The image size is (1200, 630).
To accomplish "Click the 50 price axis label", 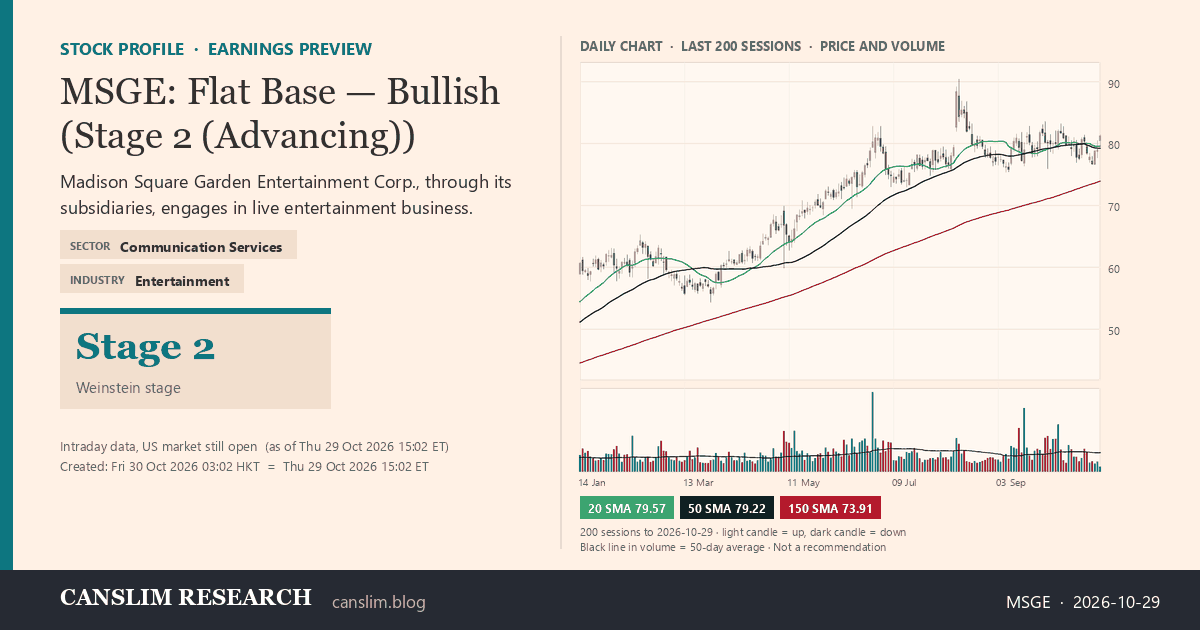I will pyautogui.click(x=1113, y=331).
